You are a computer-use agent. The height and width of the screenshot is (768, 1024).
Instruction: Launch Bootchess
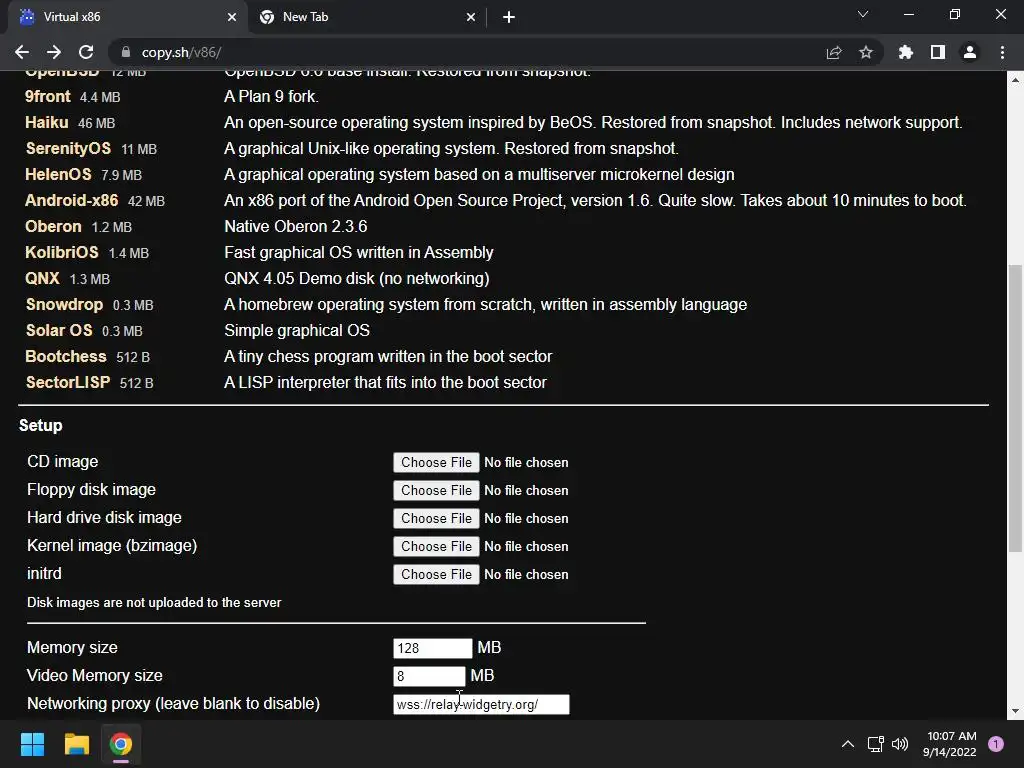point(66,357)
